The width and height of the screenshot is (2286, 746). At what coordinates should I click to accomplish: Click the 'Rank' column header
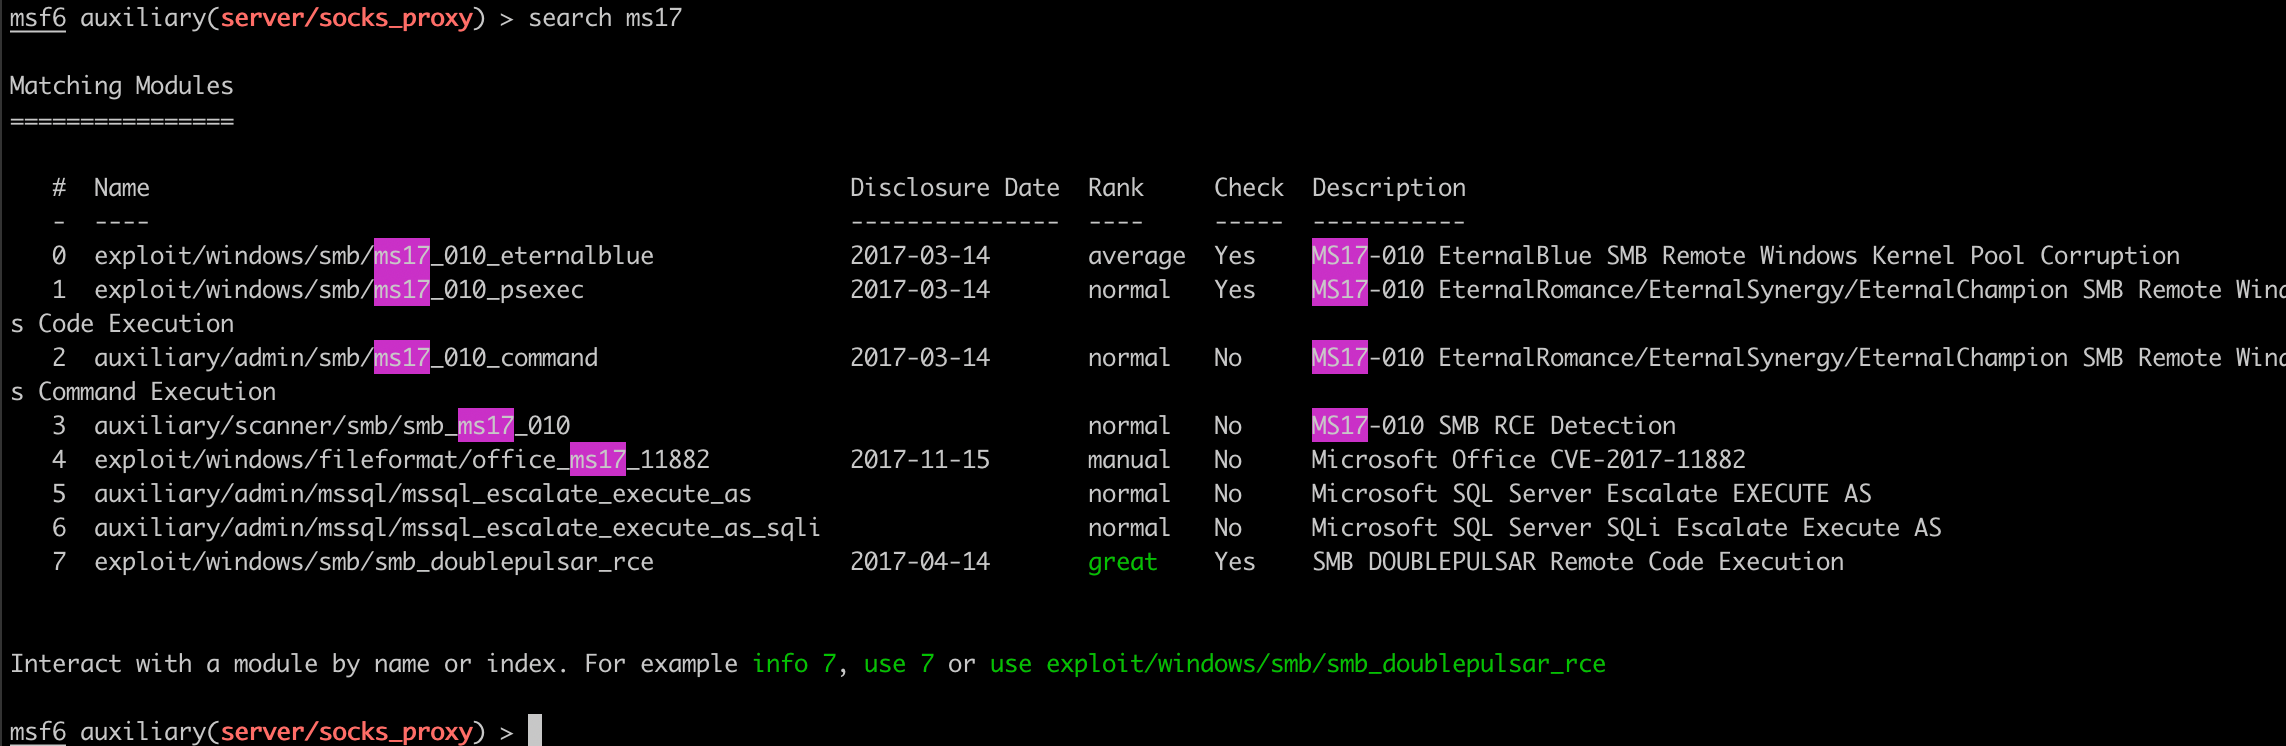(x=1115, y=188)
